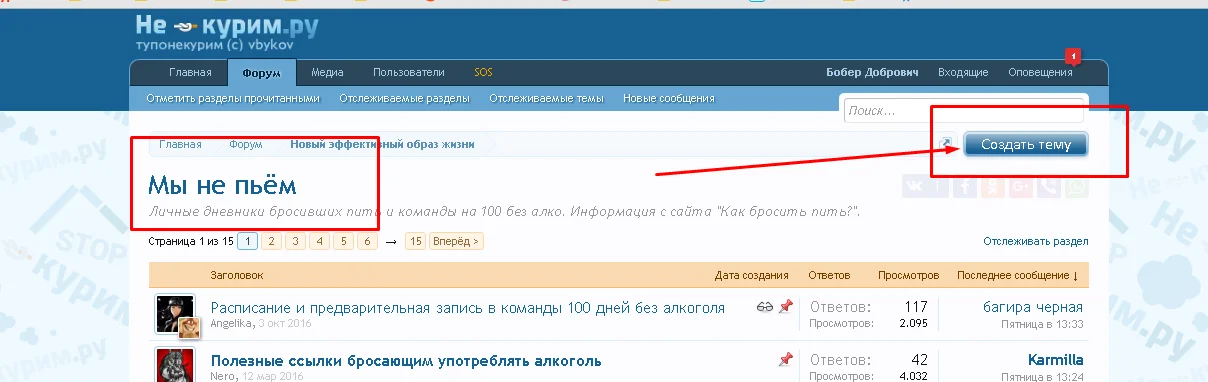Image resolution: width=1208 pixels, height=382 pixels.
Task: Open the Медиа navigation tab
Action: tap(327, 72)
